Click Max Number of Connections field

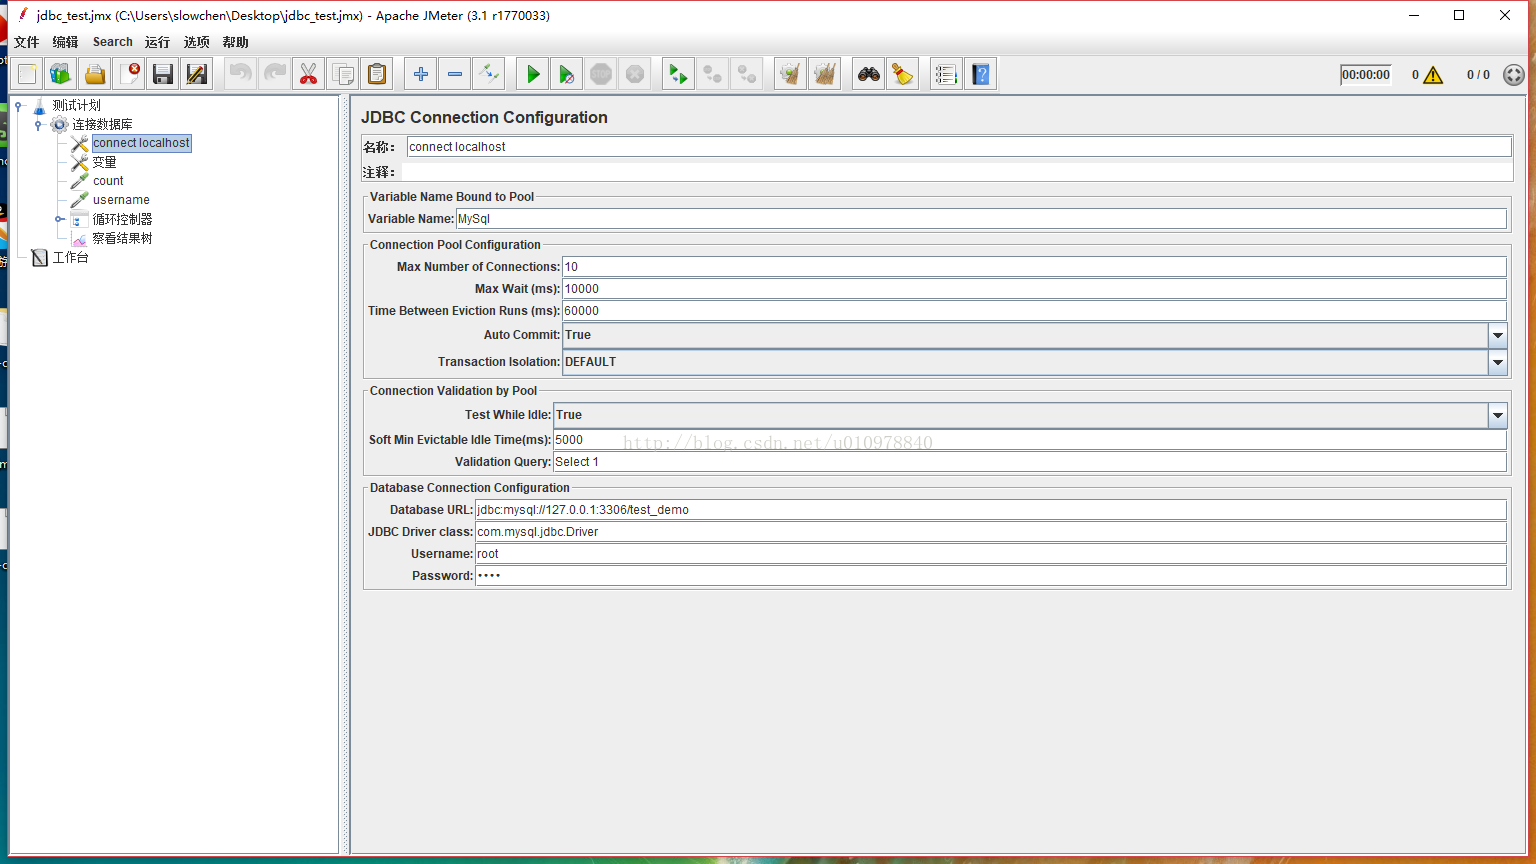tap(1034, 267)
